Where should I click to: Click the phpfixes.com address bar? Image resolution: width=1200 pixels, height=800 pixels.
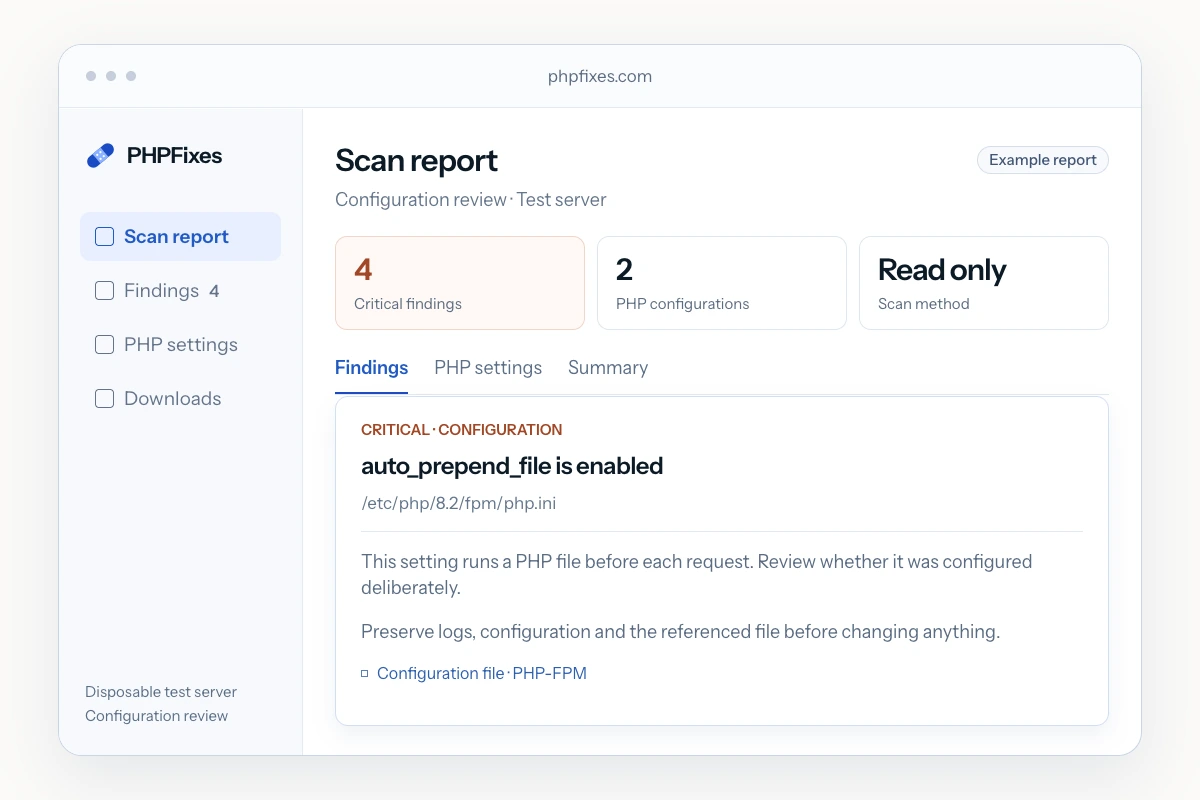tap(600, 77)
